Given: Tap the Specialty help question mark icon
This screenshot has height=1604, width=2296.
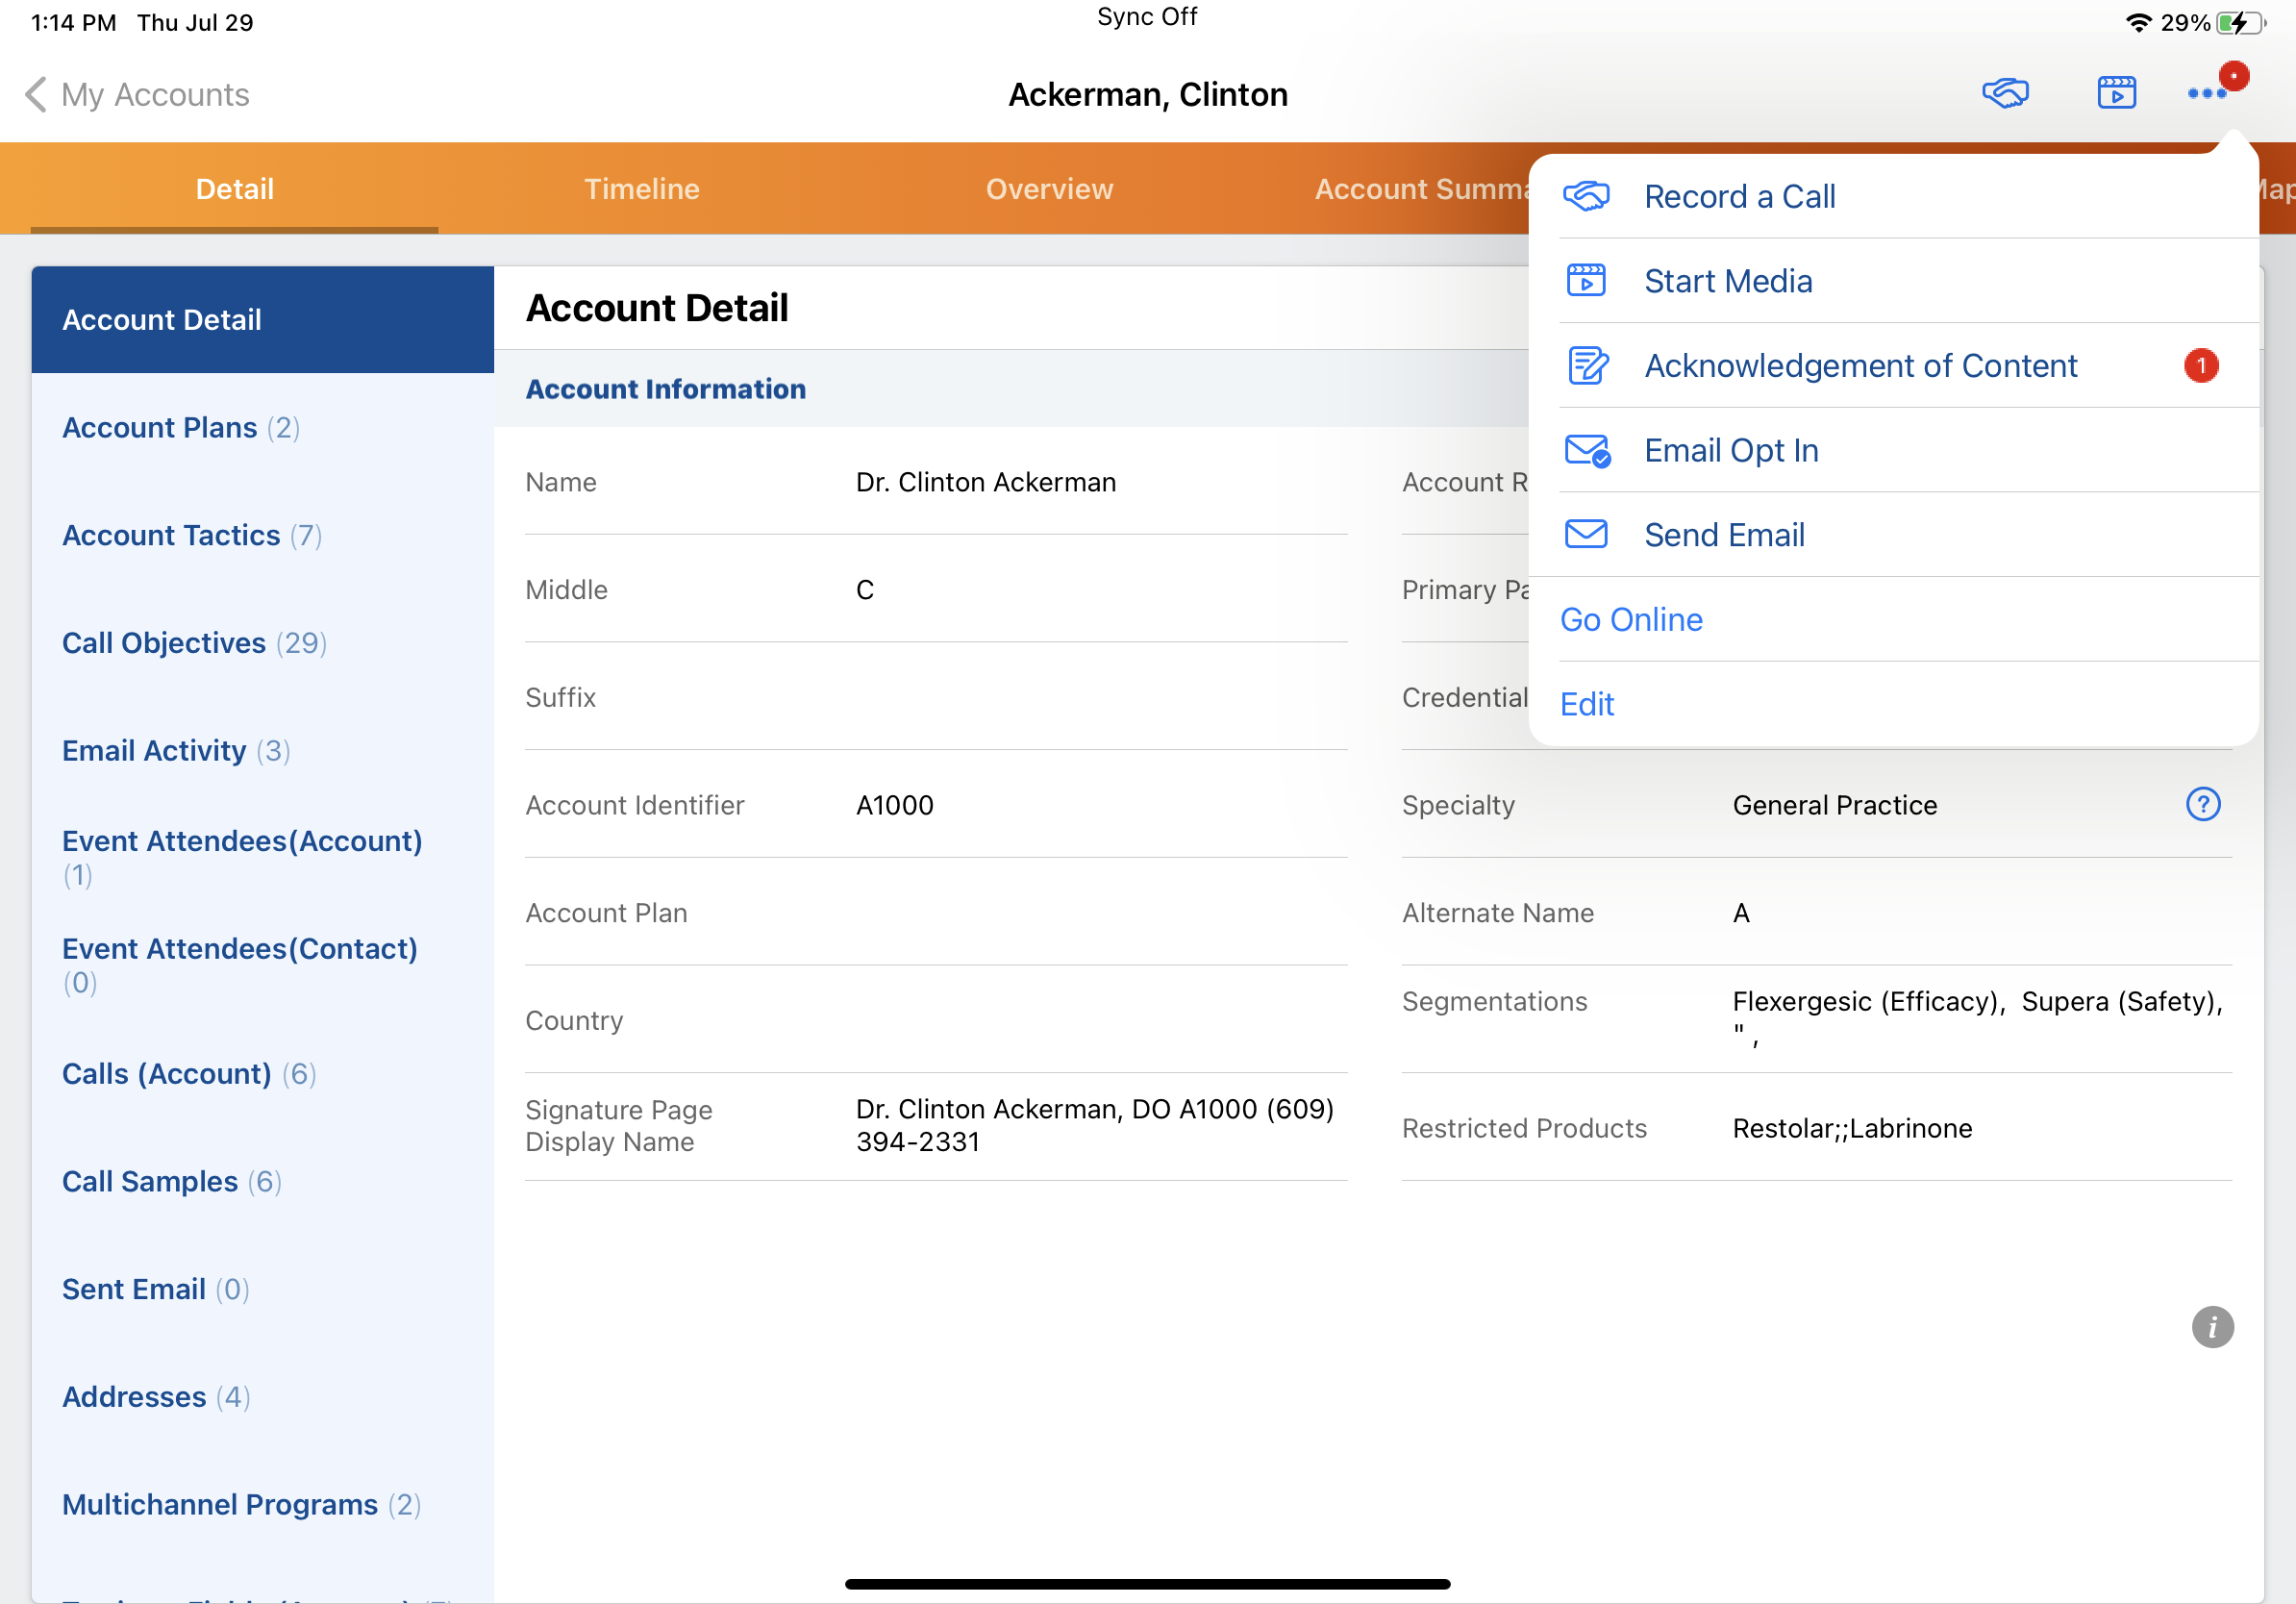Looking at the screenshot, I should (x=2202, y=804).
